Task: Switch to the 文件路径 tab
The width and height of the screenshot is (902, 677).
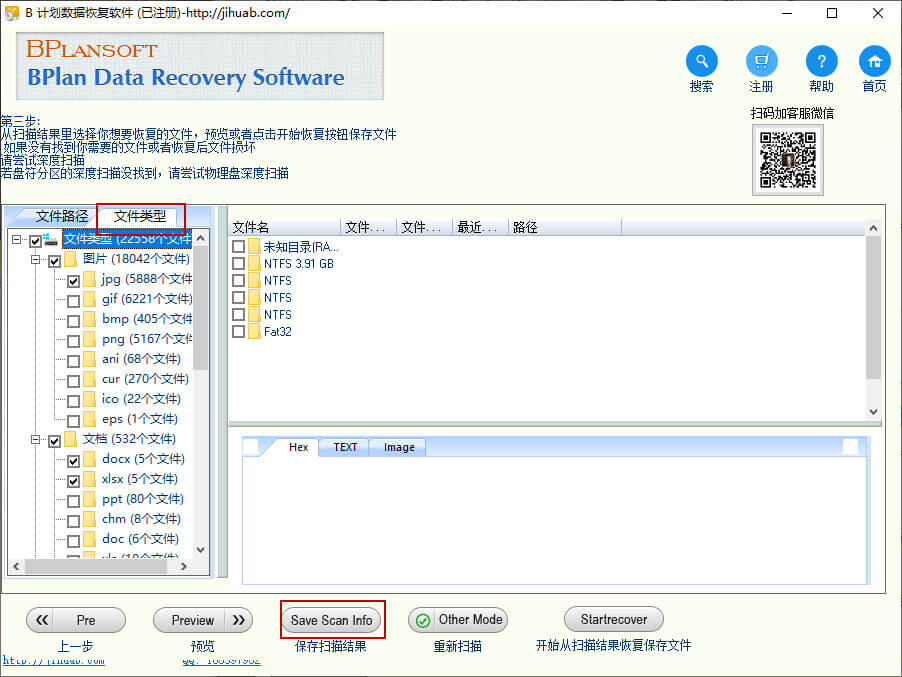Action: point(62,216)
